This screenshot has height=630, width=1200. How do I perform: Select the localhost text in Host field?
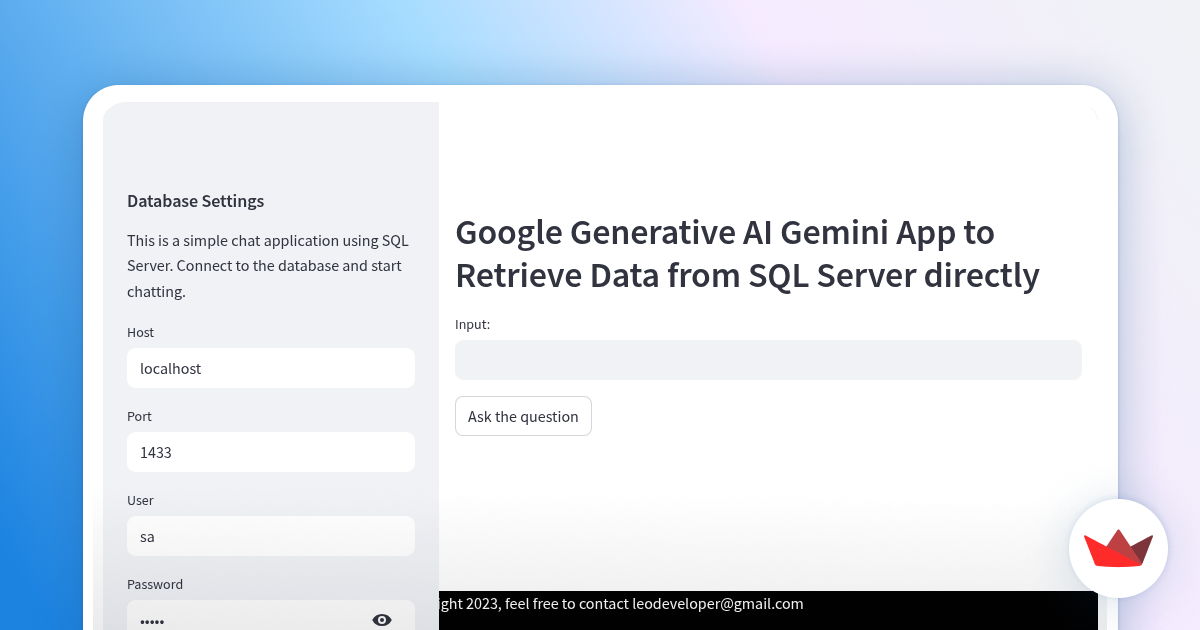pos(170,368)
